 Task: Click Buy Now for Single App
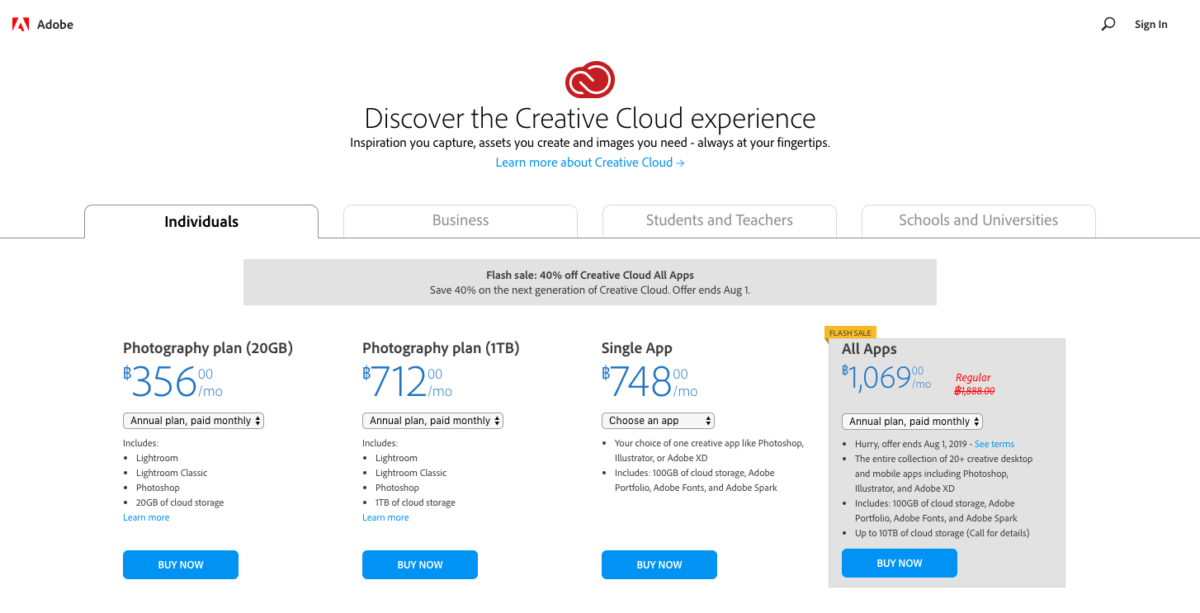pyautogui.click(x=659, y=565)
